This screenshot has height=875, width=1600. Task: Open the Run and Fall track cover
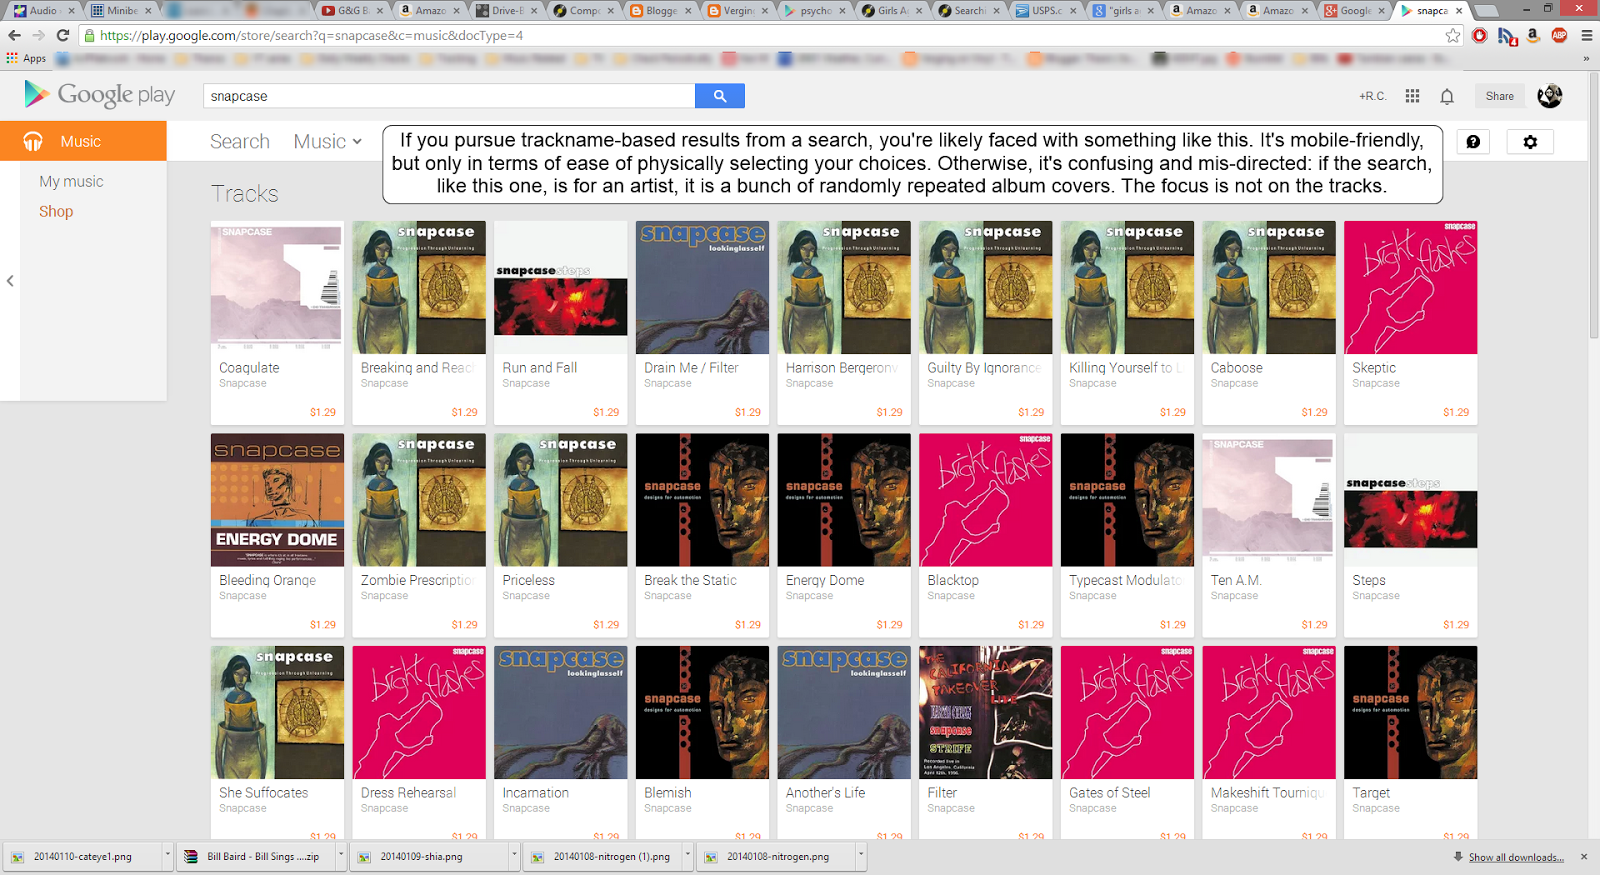pos(560,287)
